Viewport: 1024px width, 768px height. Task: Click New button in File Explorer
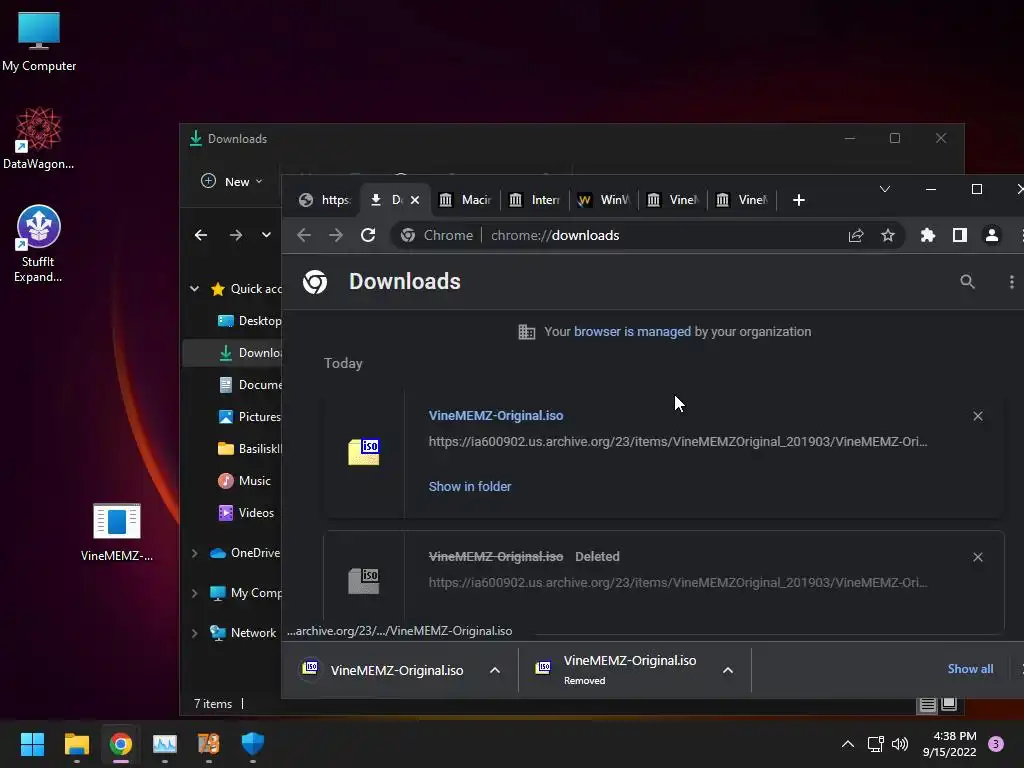231,182
